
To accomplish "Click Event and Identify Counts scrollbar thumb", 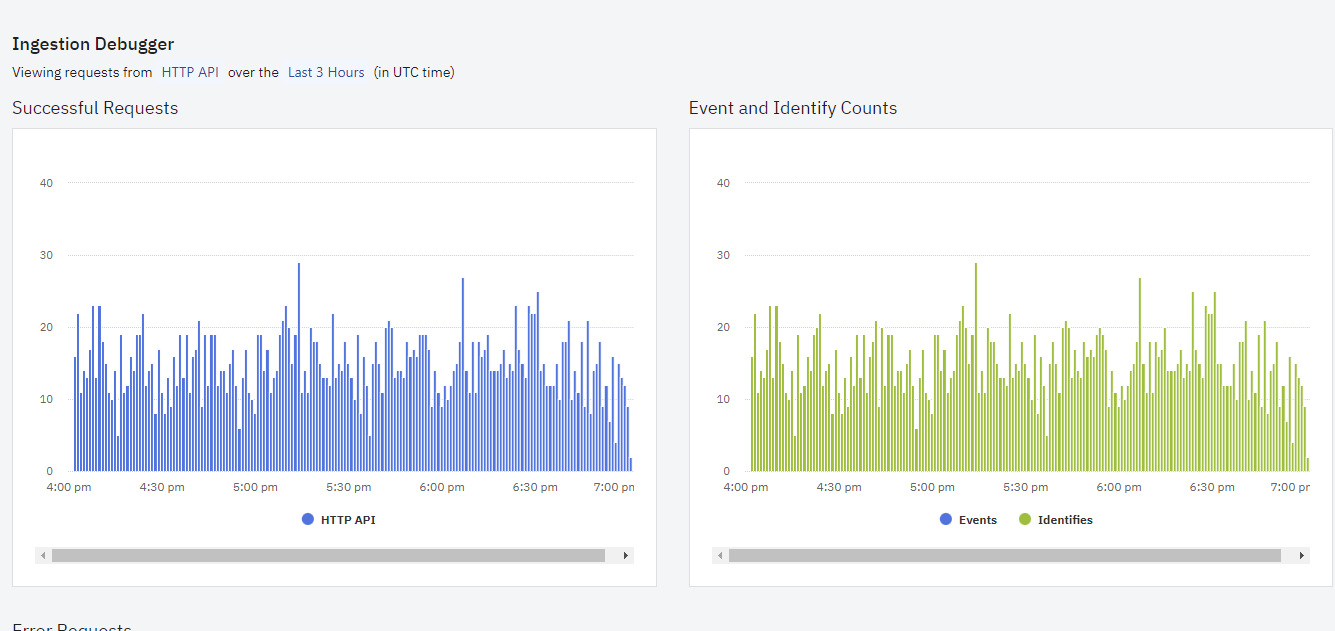I will [x=1005, y=555].
